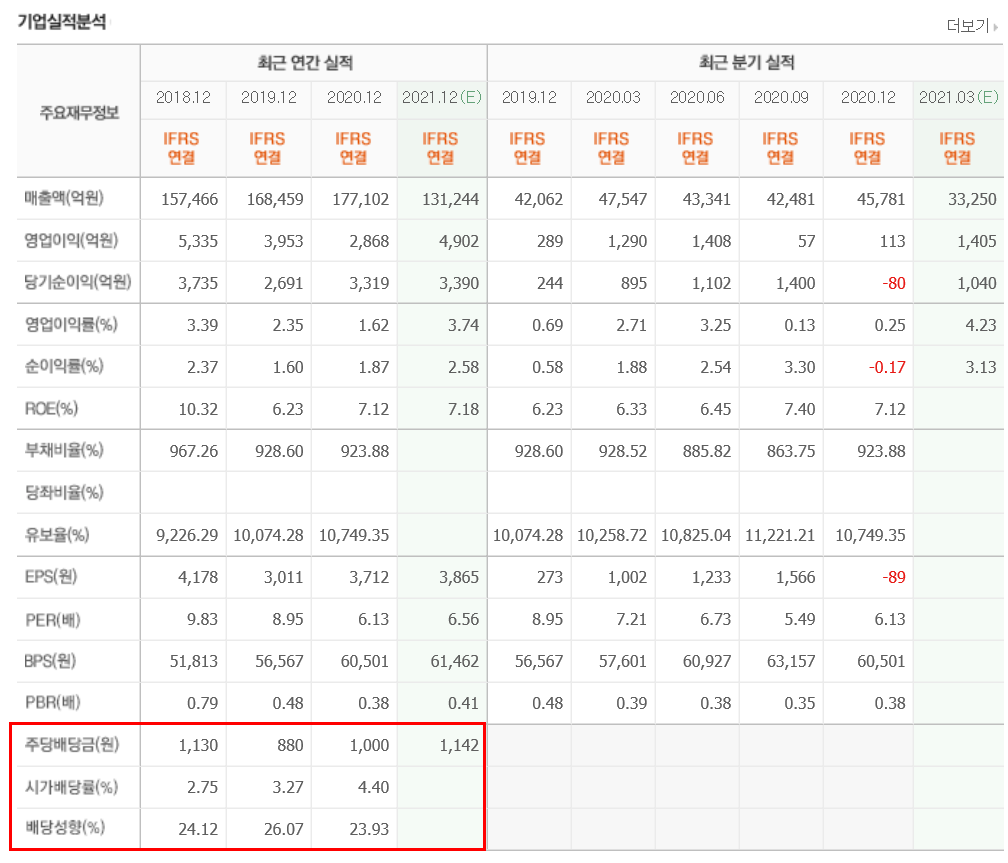This screenshot has height=863, width=1008.
Task: Click the PER(배) row label
Action: coord(53,619)
